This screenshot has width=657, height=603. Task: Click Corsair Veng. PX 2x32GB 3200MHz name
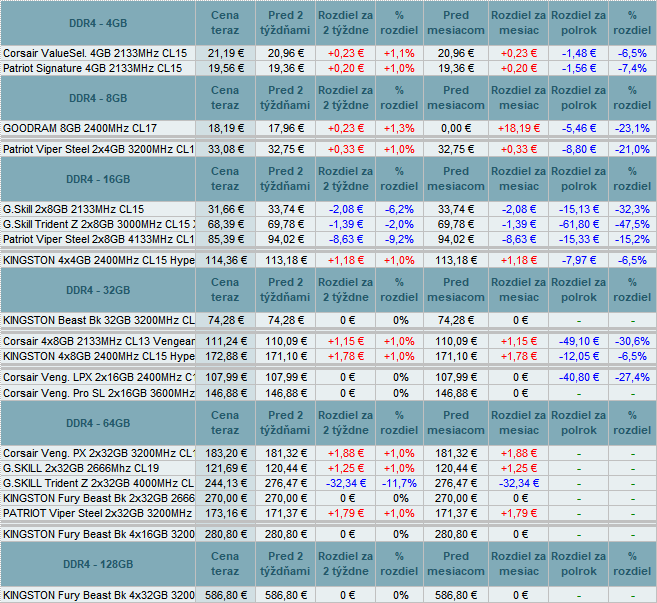(98, 453)
